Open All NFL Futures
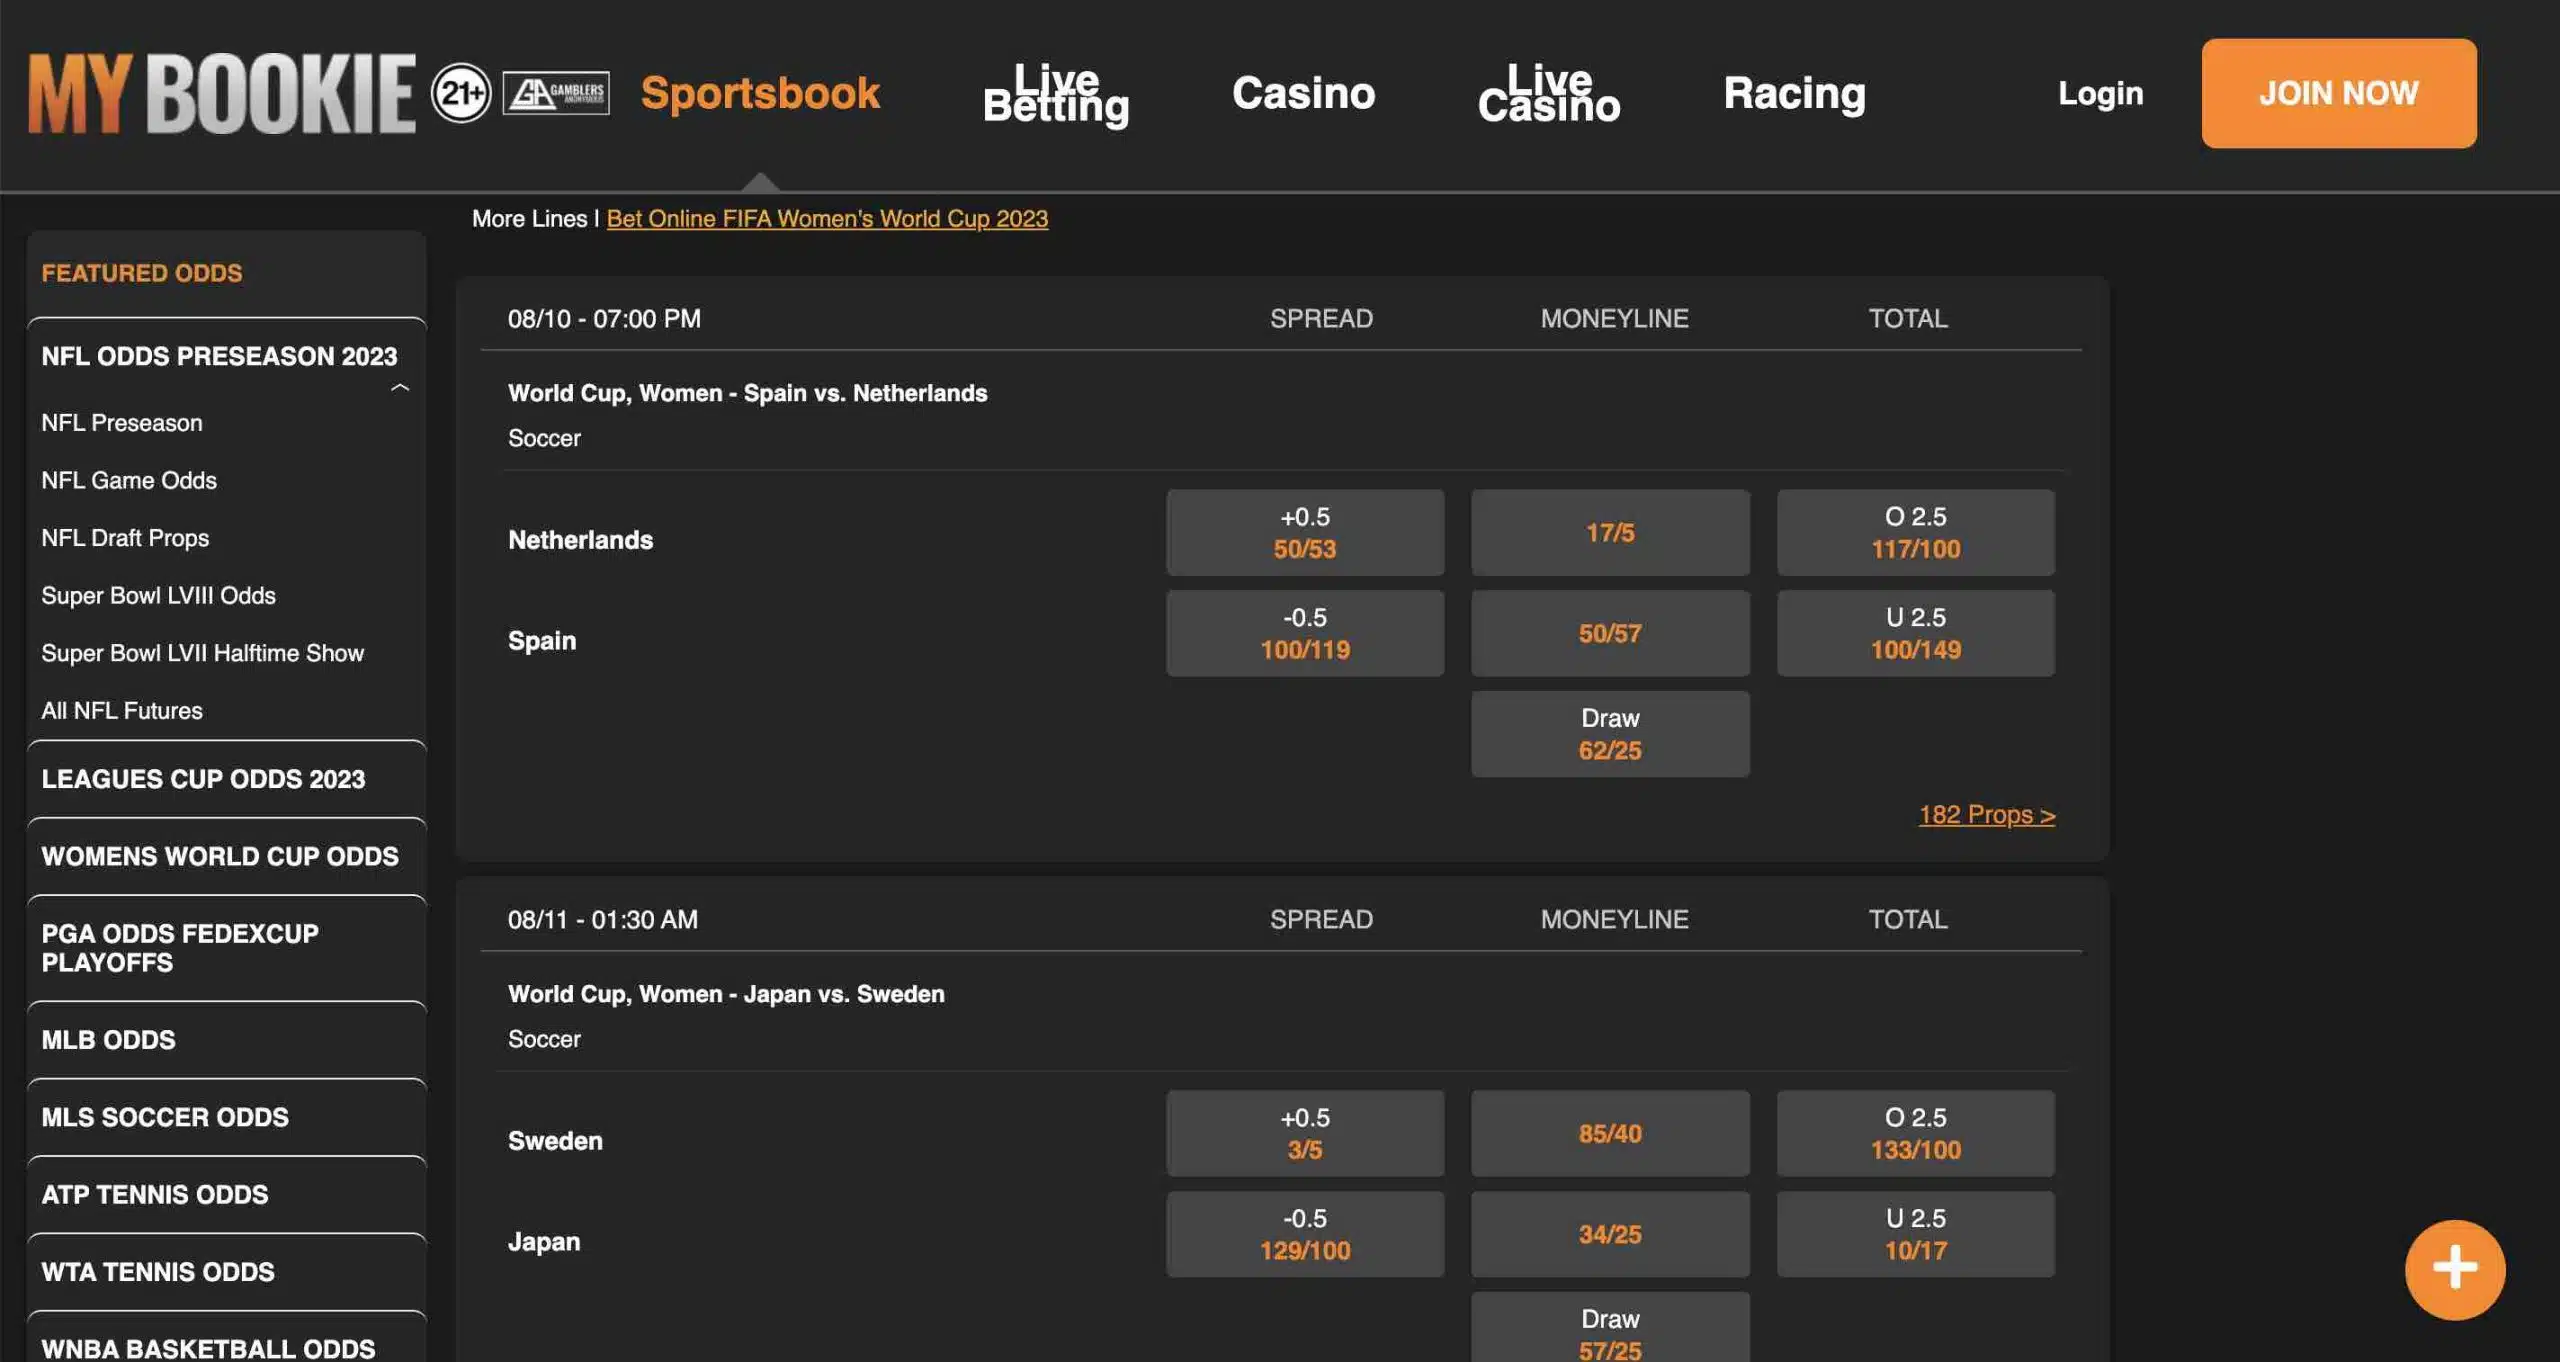Image resolution: width=2560 pixels, height=1362 pixels. pyautogui.click(x=121, y=711)
